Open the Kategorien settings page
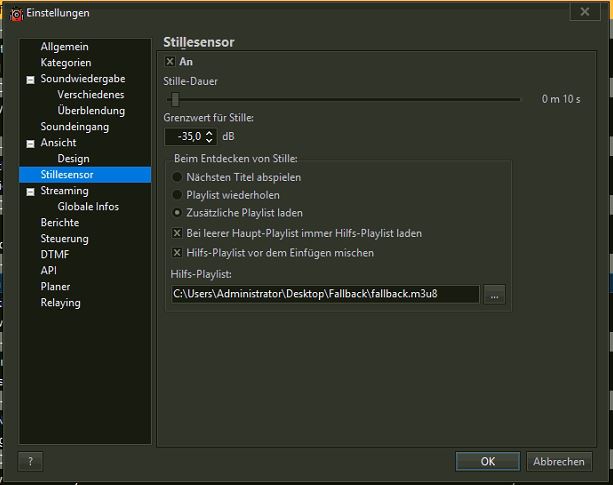 coord(66,63)
